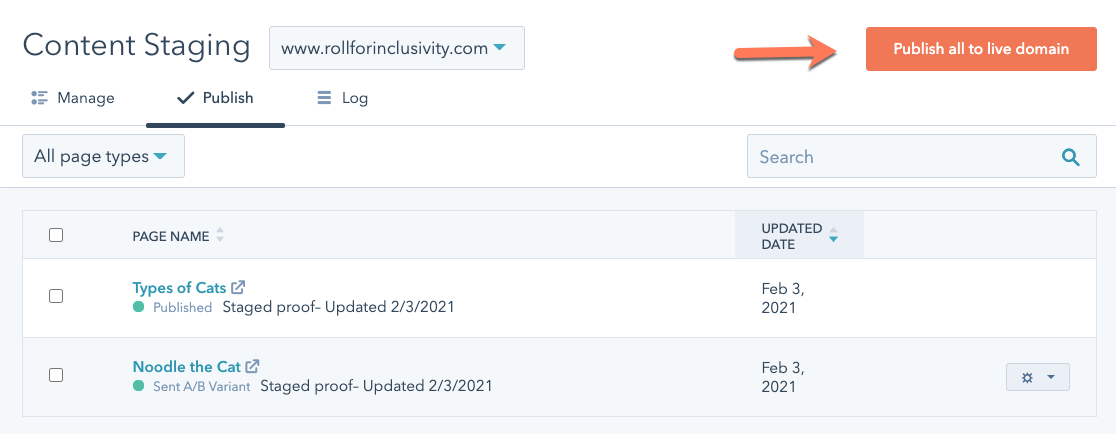Select the Noodle the Cat row checkbox

(56, 375)
